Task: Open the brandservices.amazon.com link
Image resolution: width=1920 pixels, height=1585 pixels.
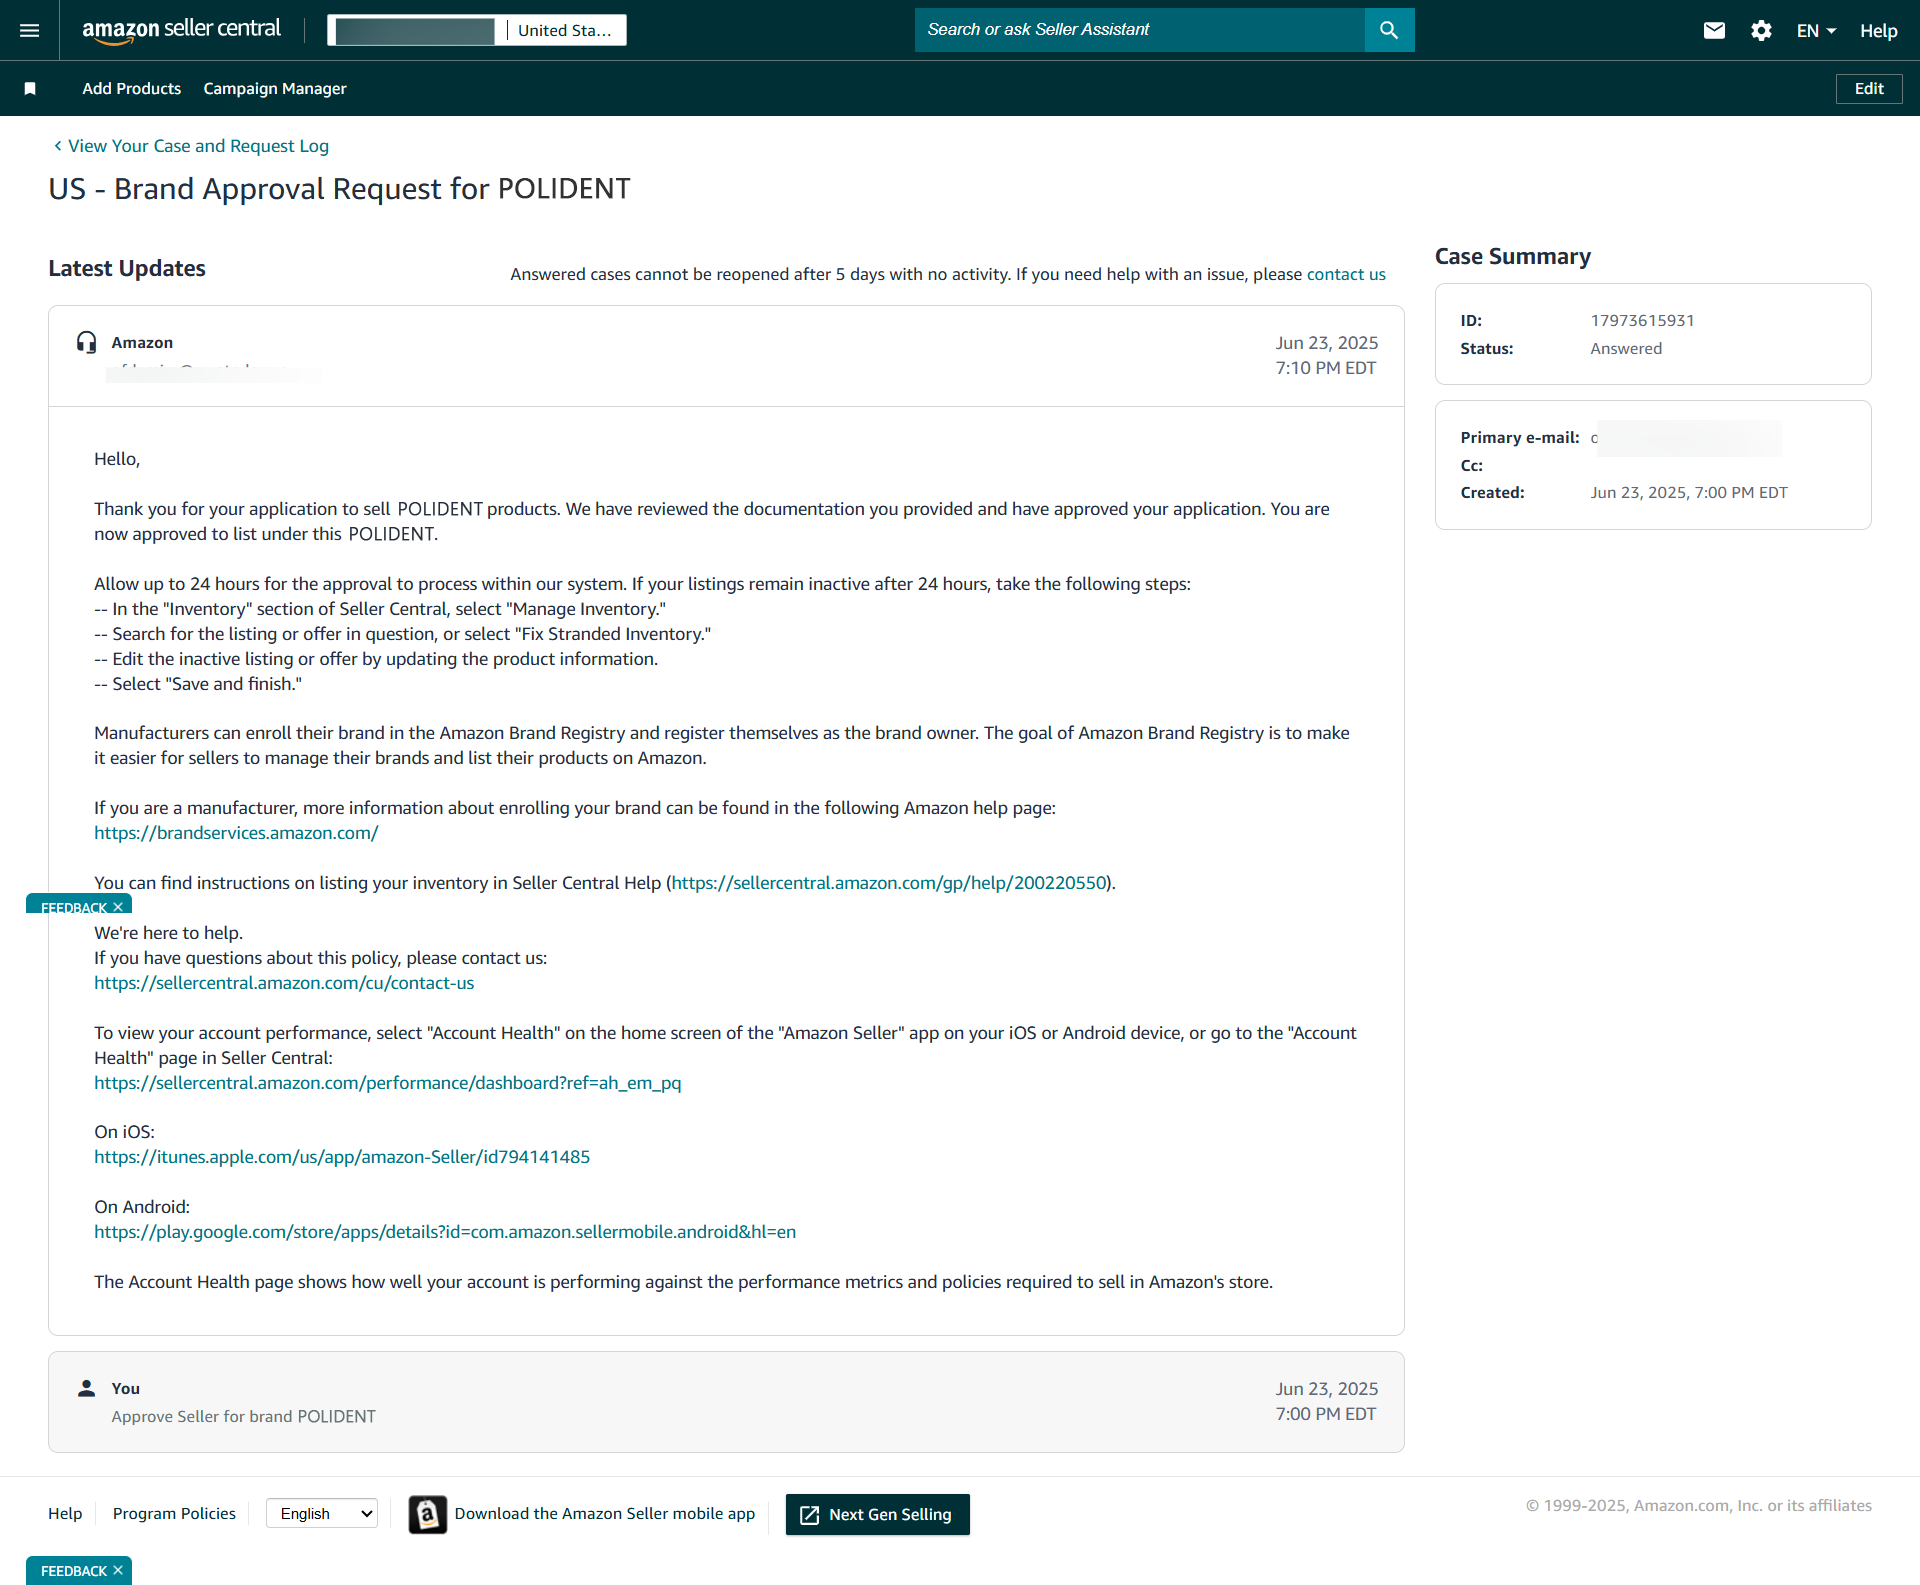Action: coord(236,833)
